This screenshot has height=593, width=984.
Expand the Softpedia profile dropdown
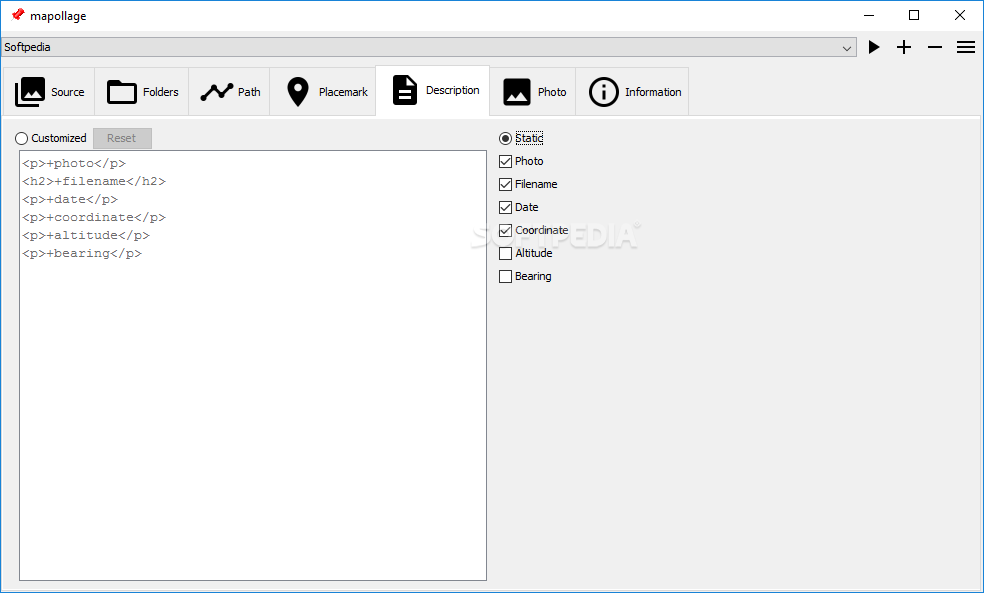[x=429, y=47]
